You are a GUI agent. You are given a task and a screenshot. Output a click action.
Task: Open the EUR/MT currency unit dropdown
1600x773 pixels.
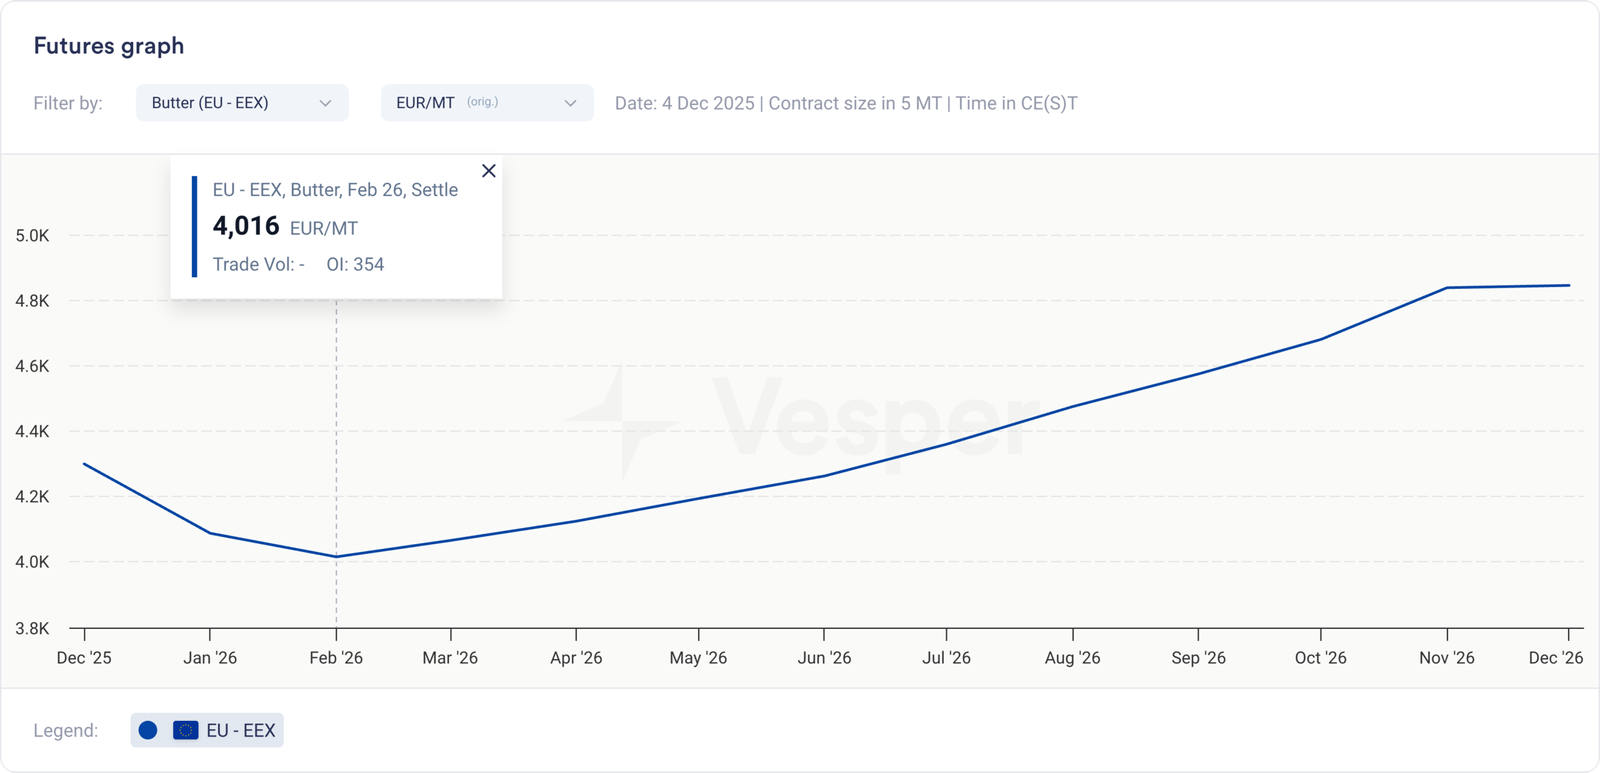[486, 103]
